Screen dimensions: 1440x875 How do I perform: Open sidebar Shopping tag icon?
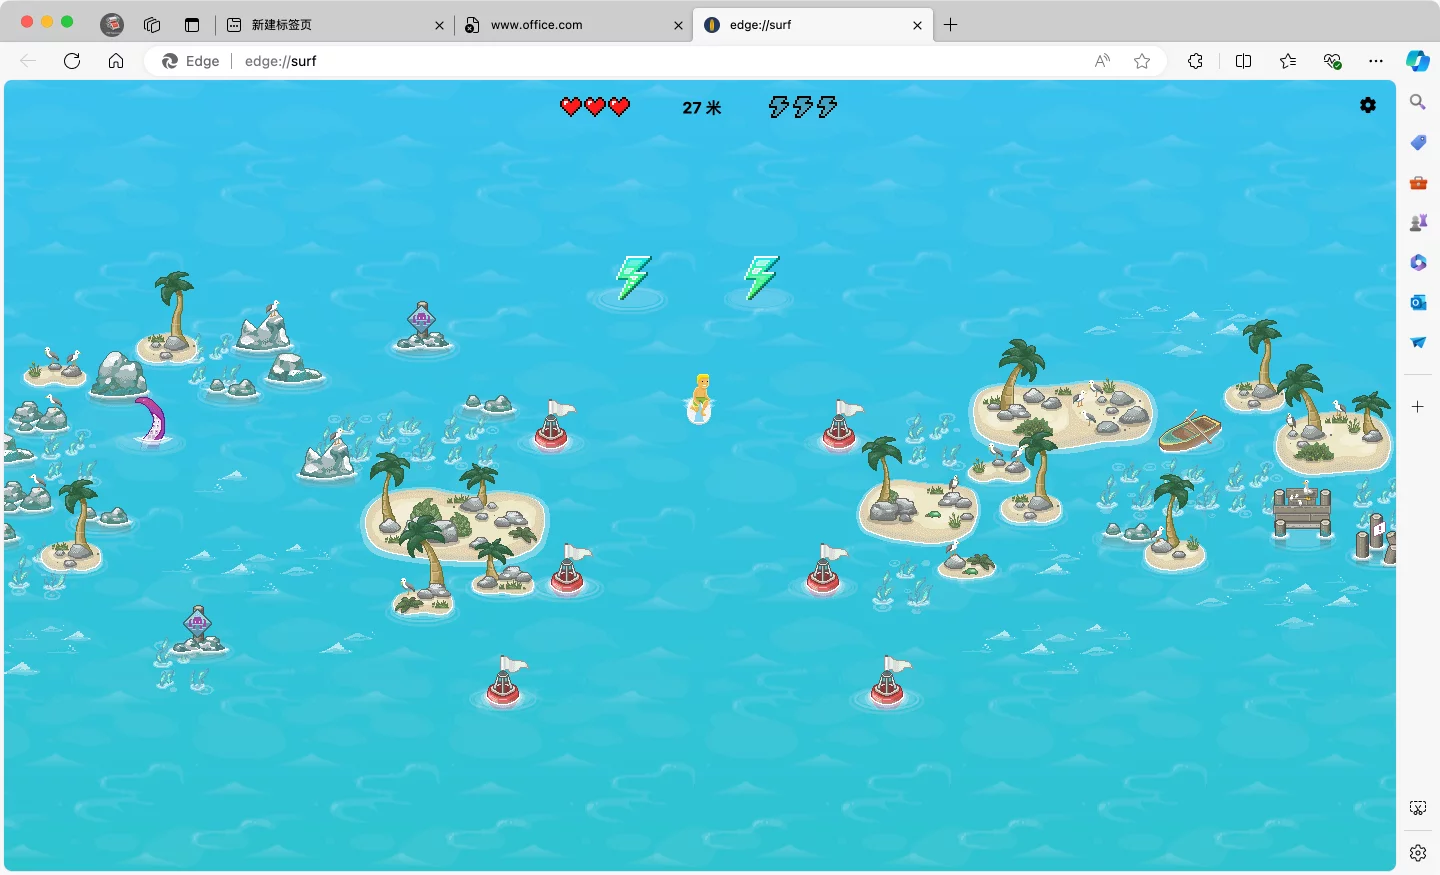(x=1418, y=143)
